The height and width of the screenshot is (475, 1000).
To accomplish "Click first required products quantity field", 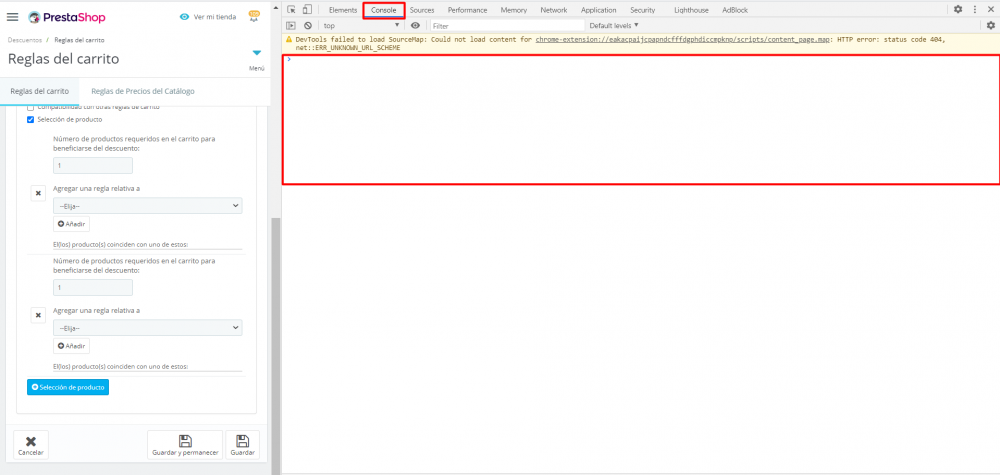I will (x=93, y=165).
